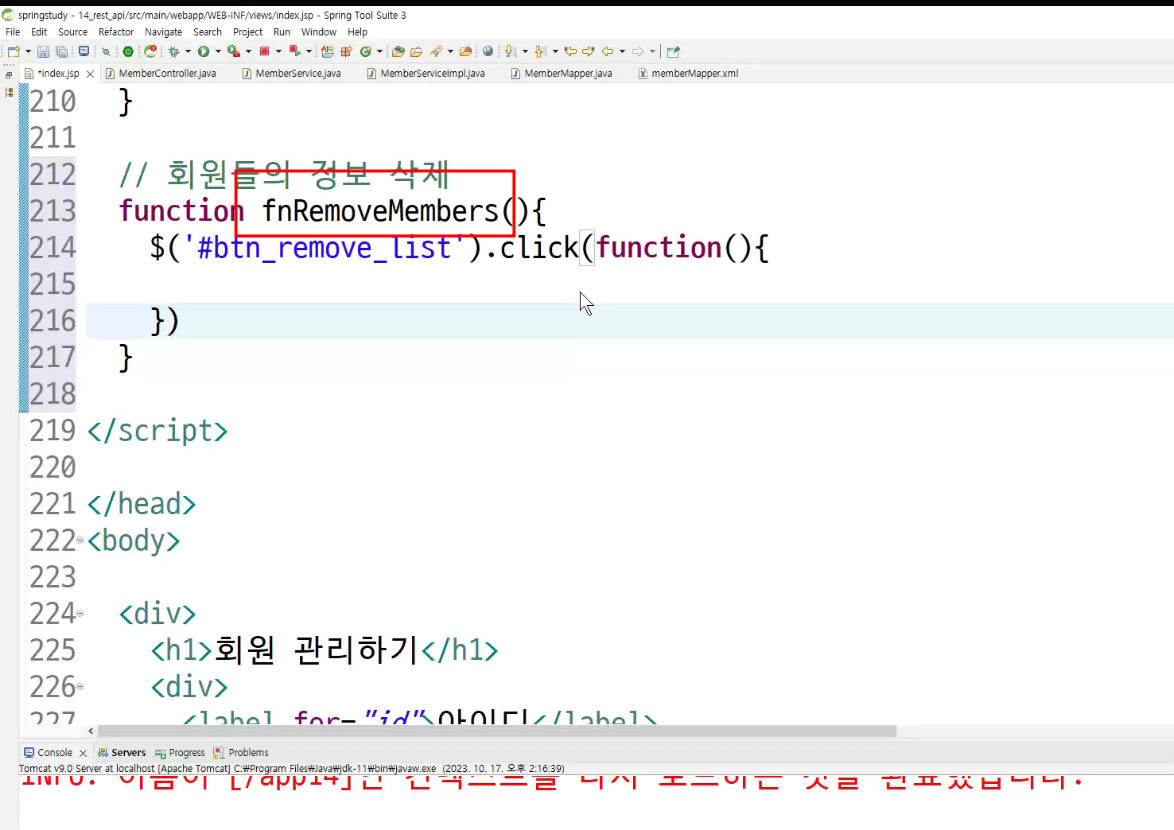Open the Source menu

click(73, 32)
